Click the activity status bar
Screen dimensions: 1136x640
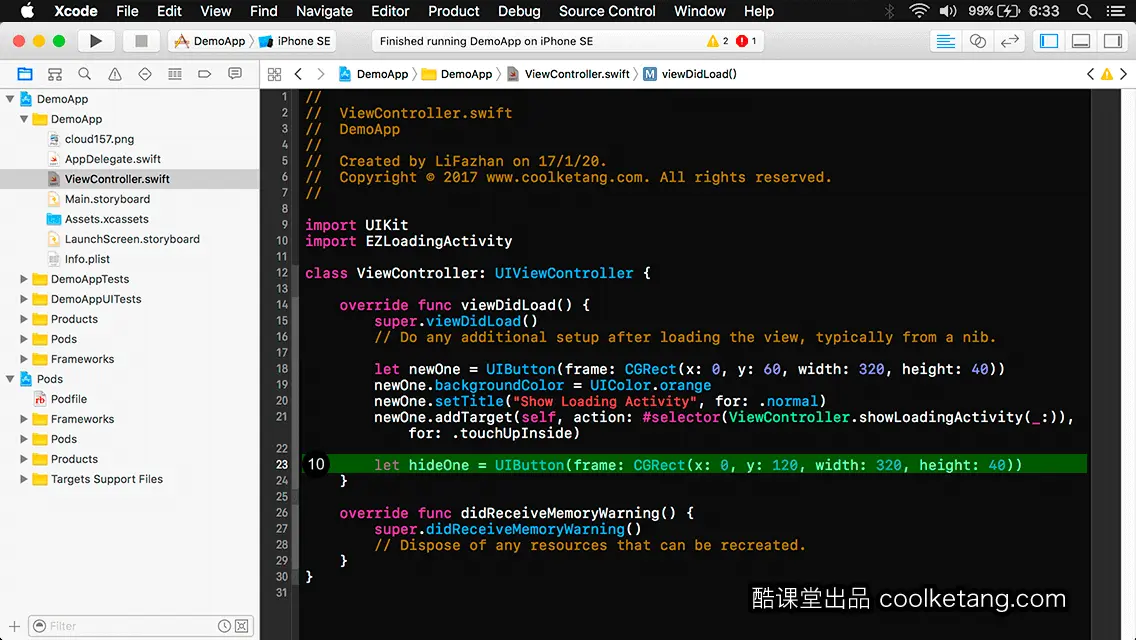[x=567, y=41]
